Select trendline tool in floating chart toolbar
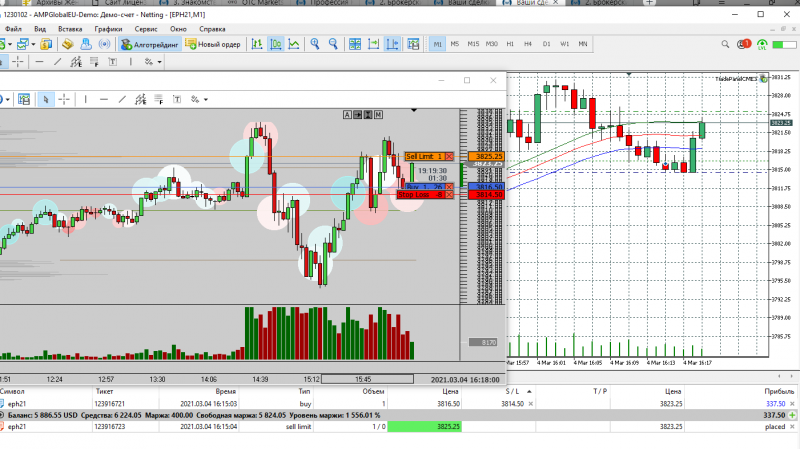The image size is (800, 449). click(122, 99)
